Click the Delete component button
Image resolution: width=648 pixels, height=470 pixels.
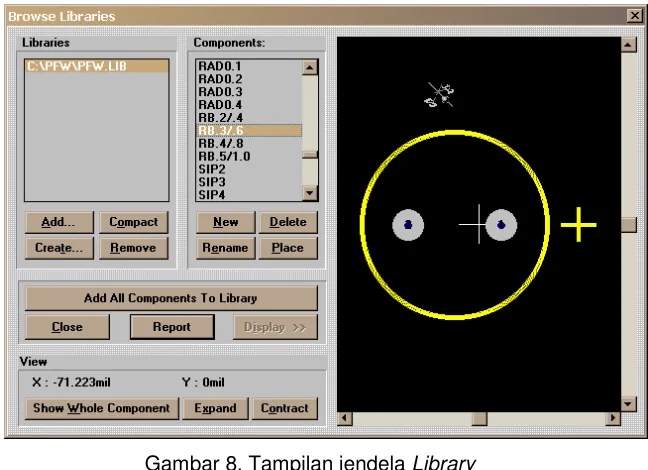tap(288, 222)
